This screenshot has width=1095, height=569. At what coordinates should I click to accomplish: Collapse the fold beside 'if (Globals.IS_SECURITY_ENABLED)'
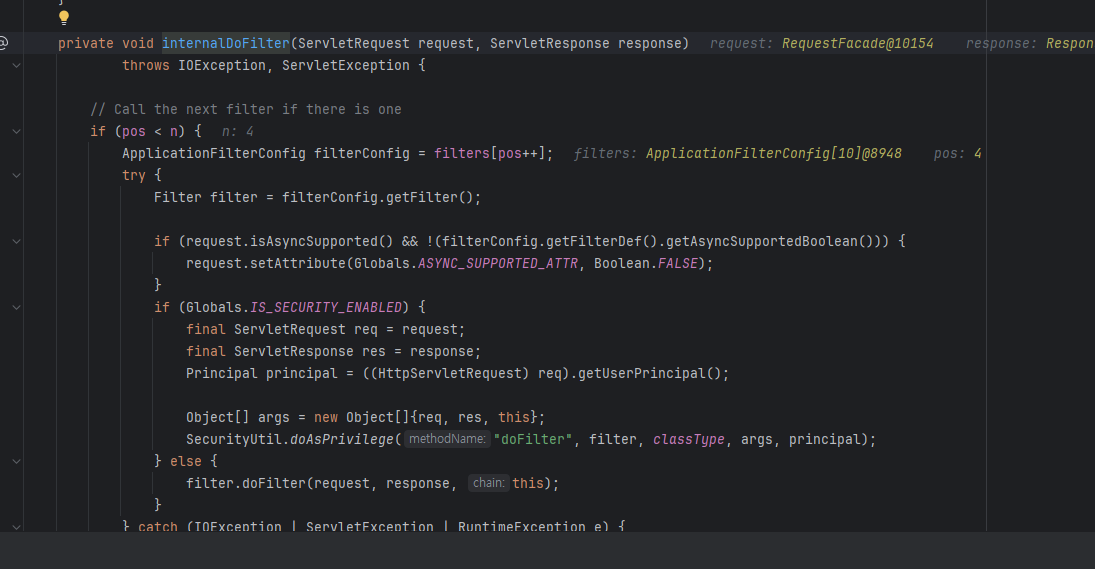[16, 307]
